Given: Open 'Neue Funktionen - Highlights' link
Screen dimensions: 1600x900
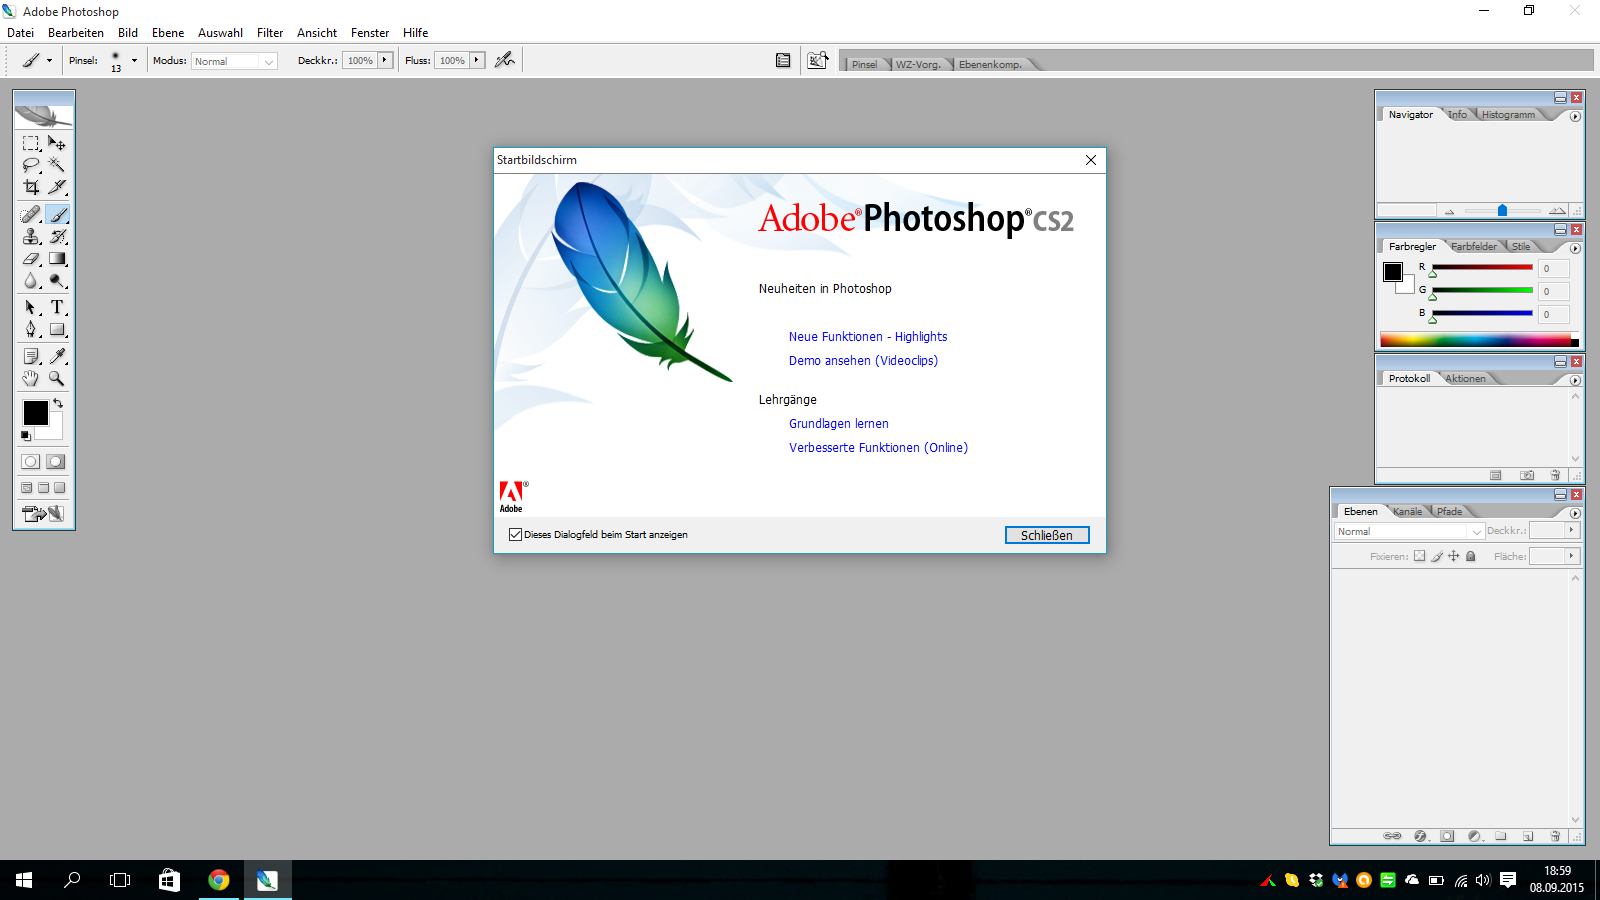Looking at the screenshot, I should [868, 337].
